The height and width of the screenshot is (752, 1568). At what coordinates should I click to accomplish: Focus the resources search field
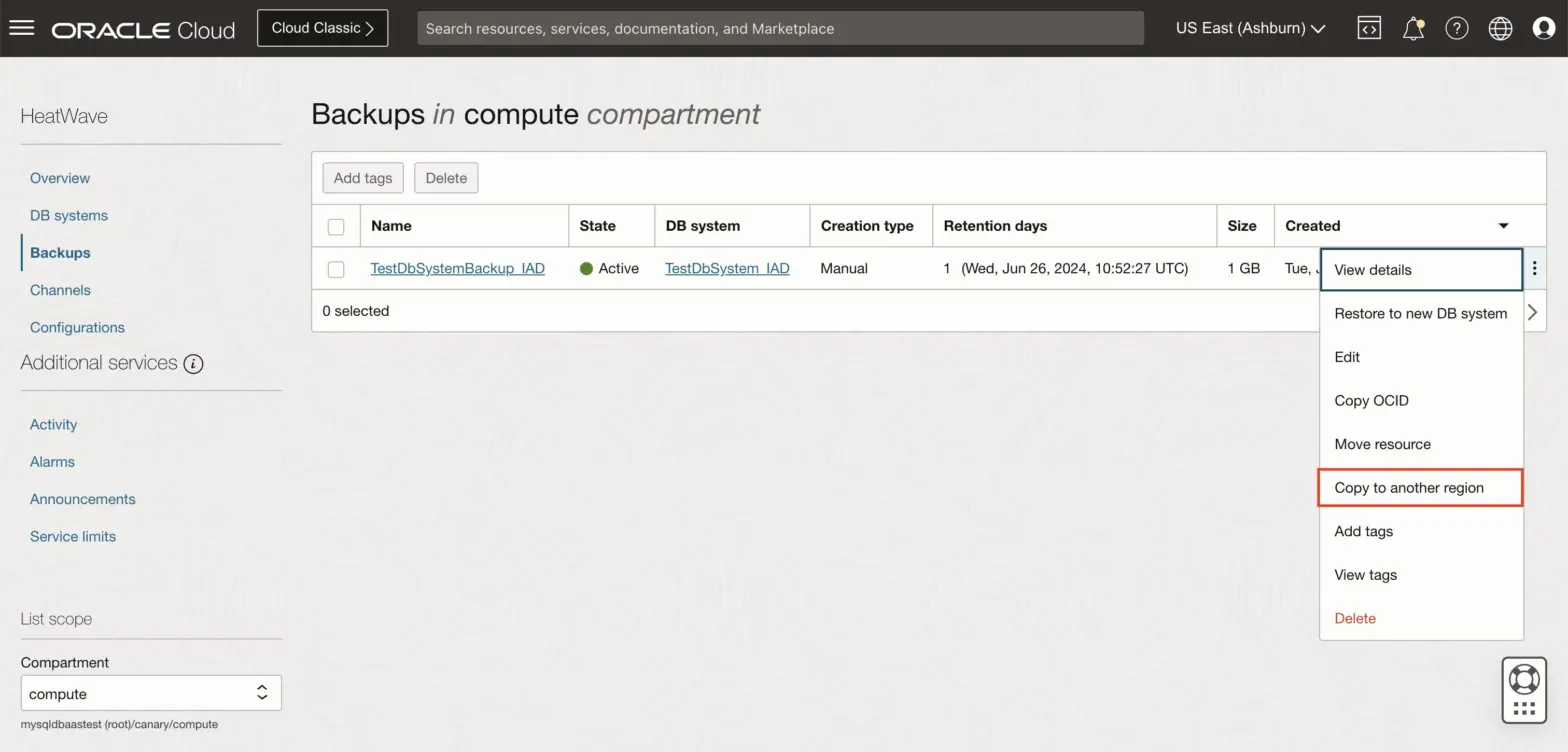coord(780,28)
